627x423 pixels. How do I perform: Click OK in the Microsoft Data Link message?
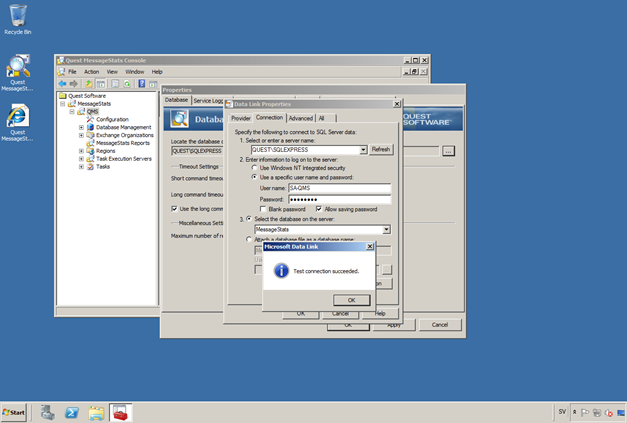coord(351,300)
